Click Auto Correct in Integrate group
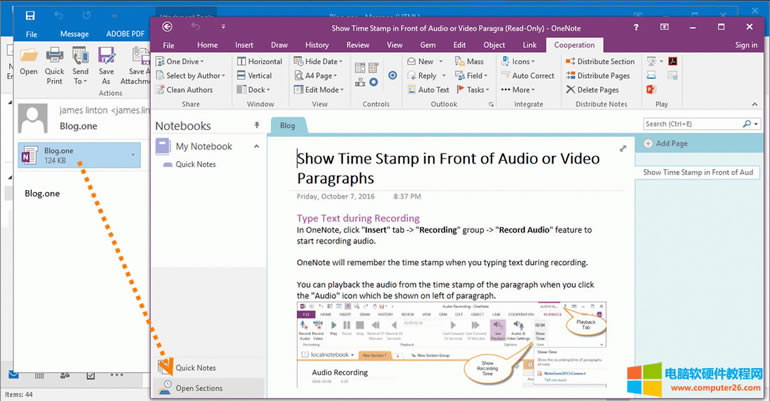 coord(534,76)
